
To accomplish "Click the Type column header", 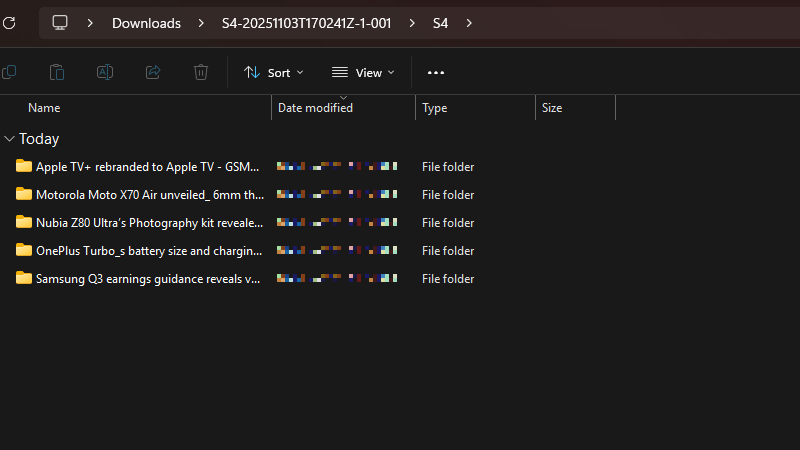I will pyautogui.click(x=435, y=107).
